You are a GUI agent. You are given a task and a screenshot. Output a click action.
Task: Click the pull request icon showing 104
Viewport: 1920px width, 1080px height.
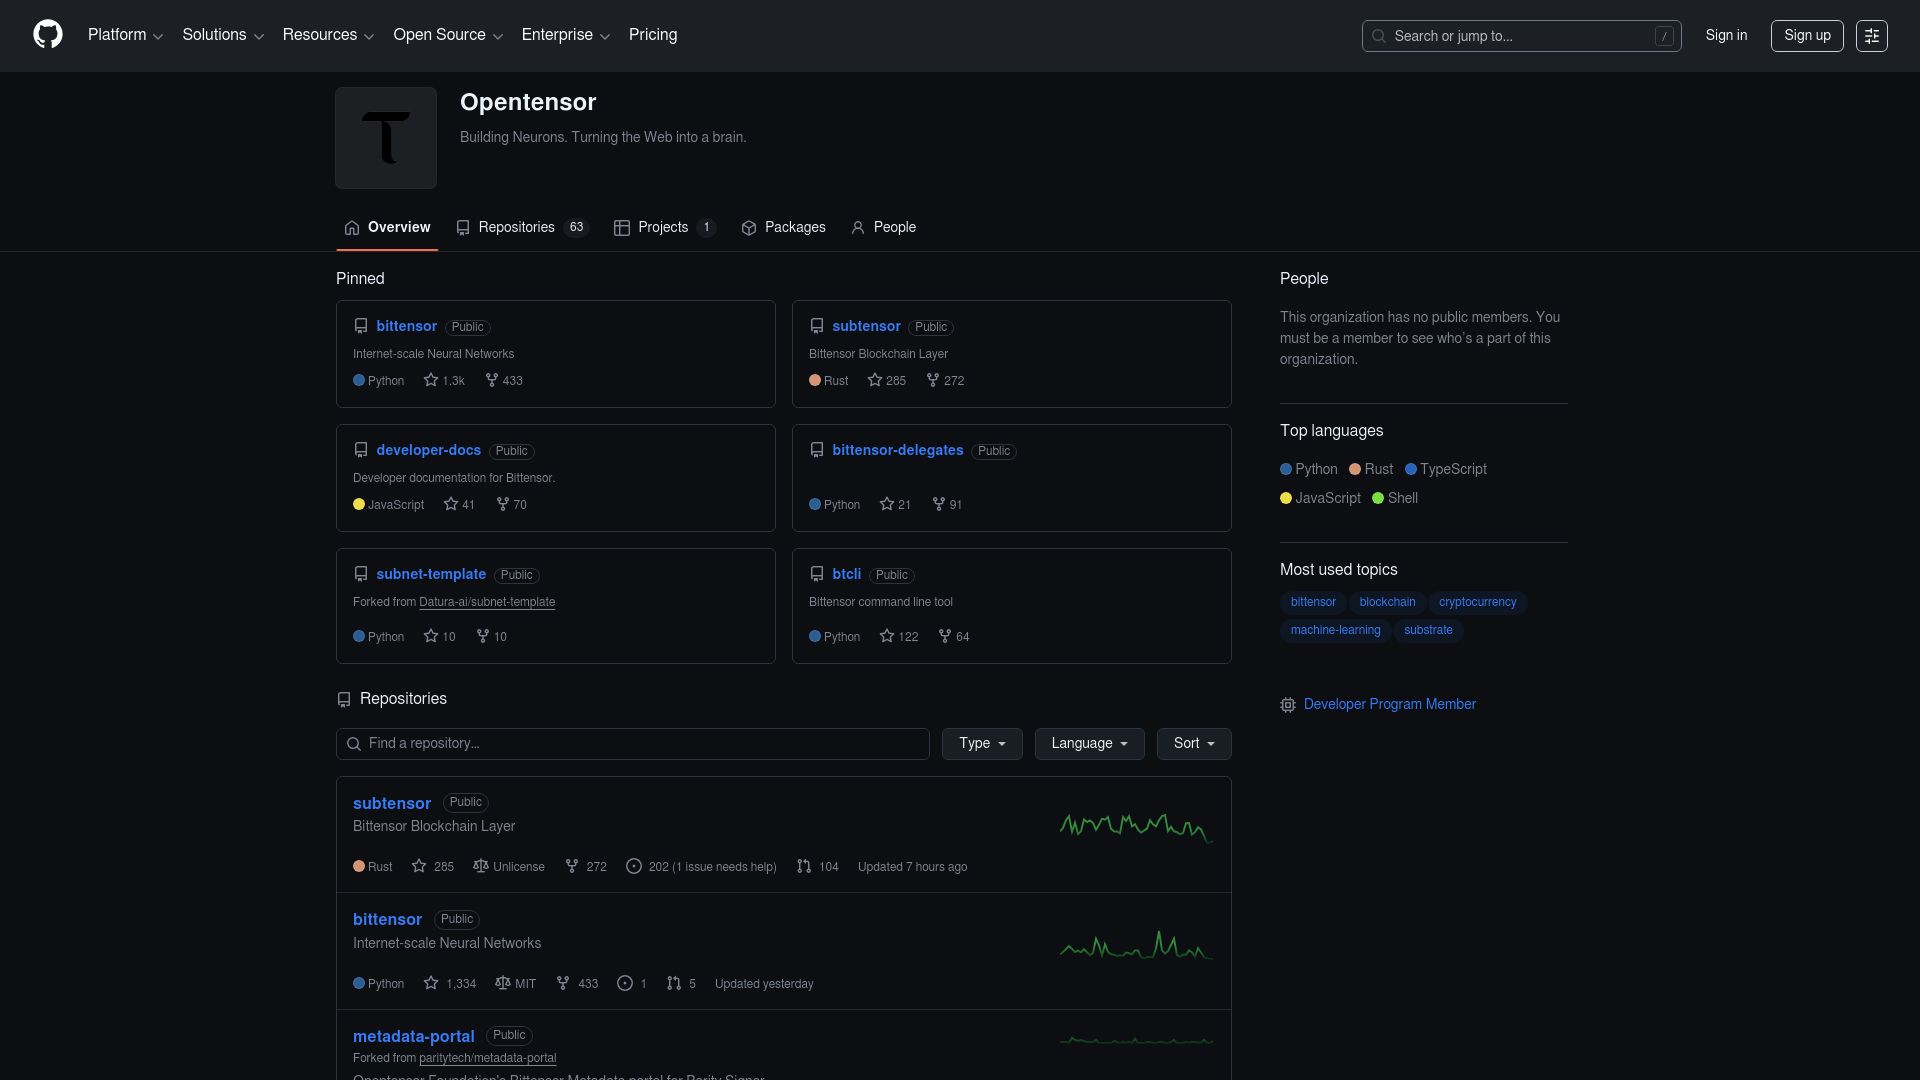tap(804, 867)
